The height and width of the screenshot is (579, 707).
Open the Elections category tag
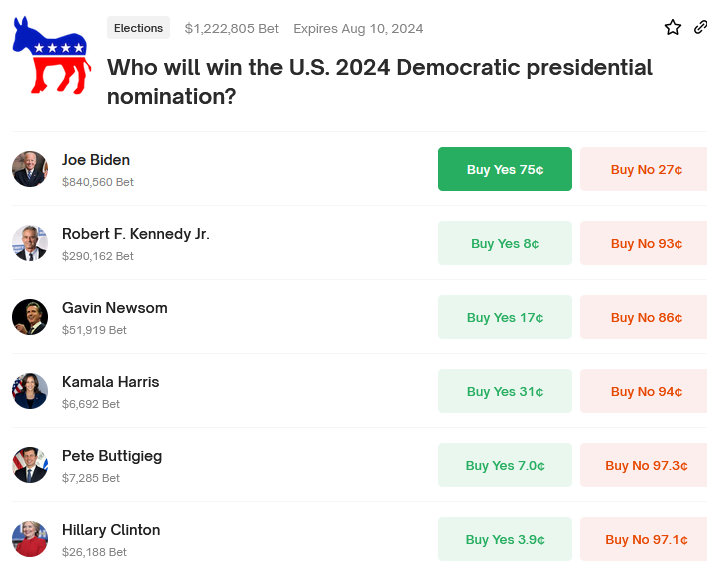pos(138,28)
